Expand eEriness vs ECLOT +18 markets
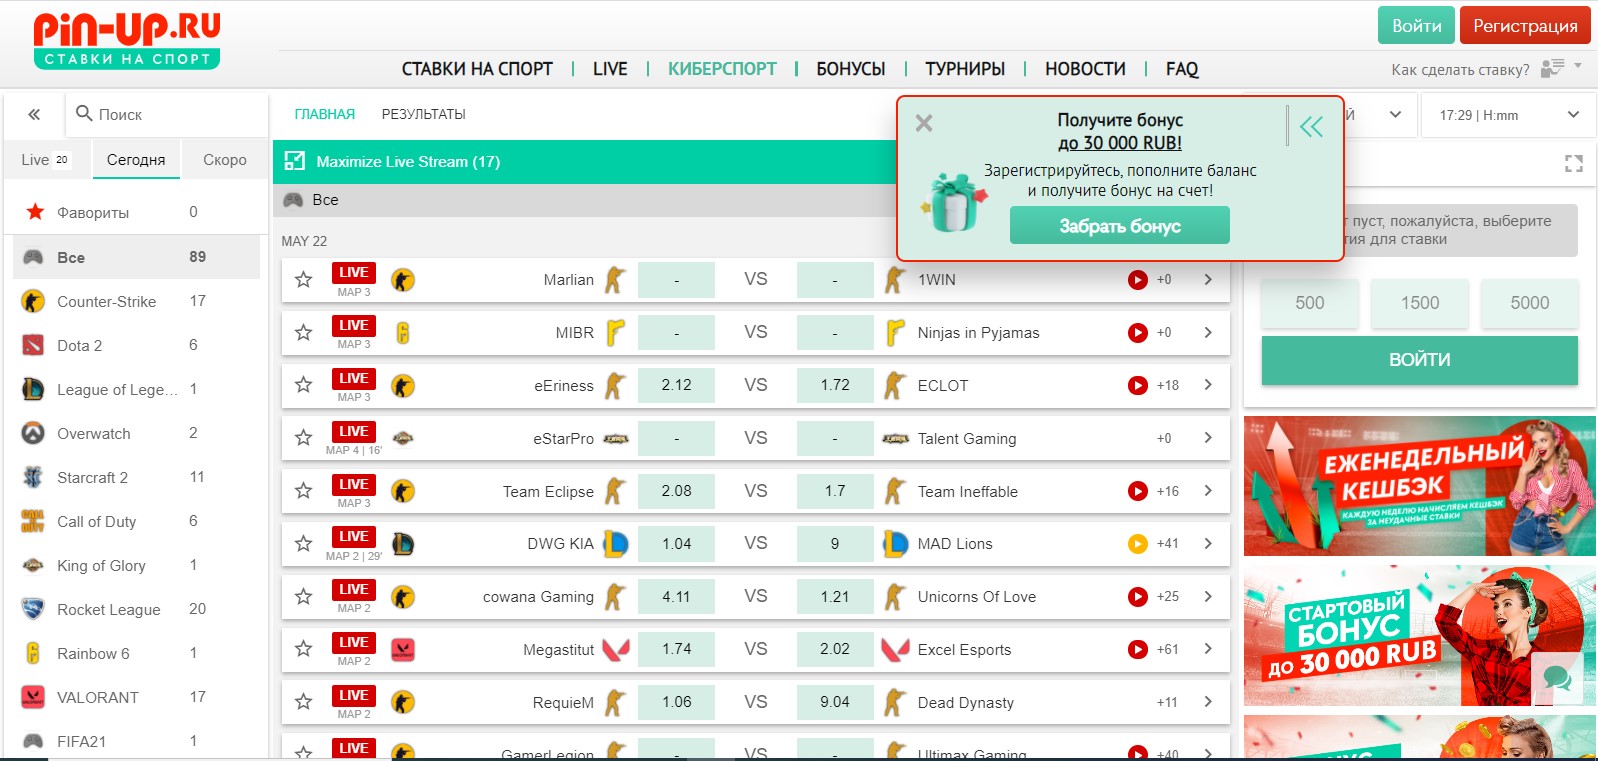The width and height of the screenshot is (1598, 761). point(1208,385)
